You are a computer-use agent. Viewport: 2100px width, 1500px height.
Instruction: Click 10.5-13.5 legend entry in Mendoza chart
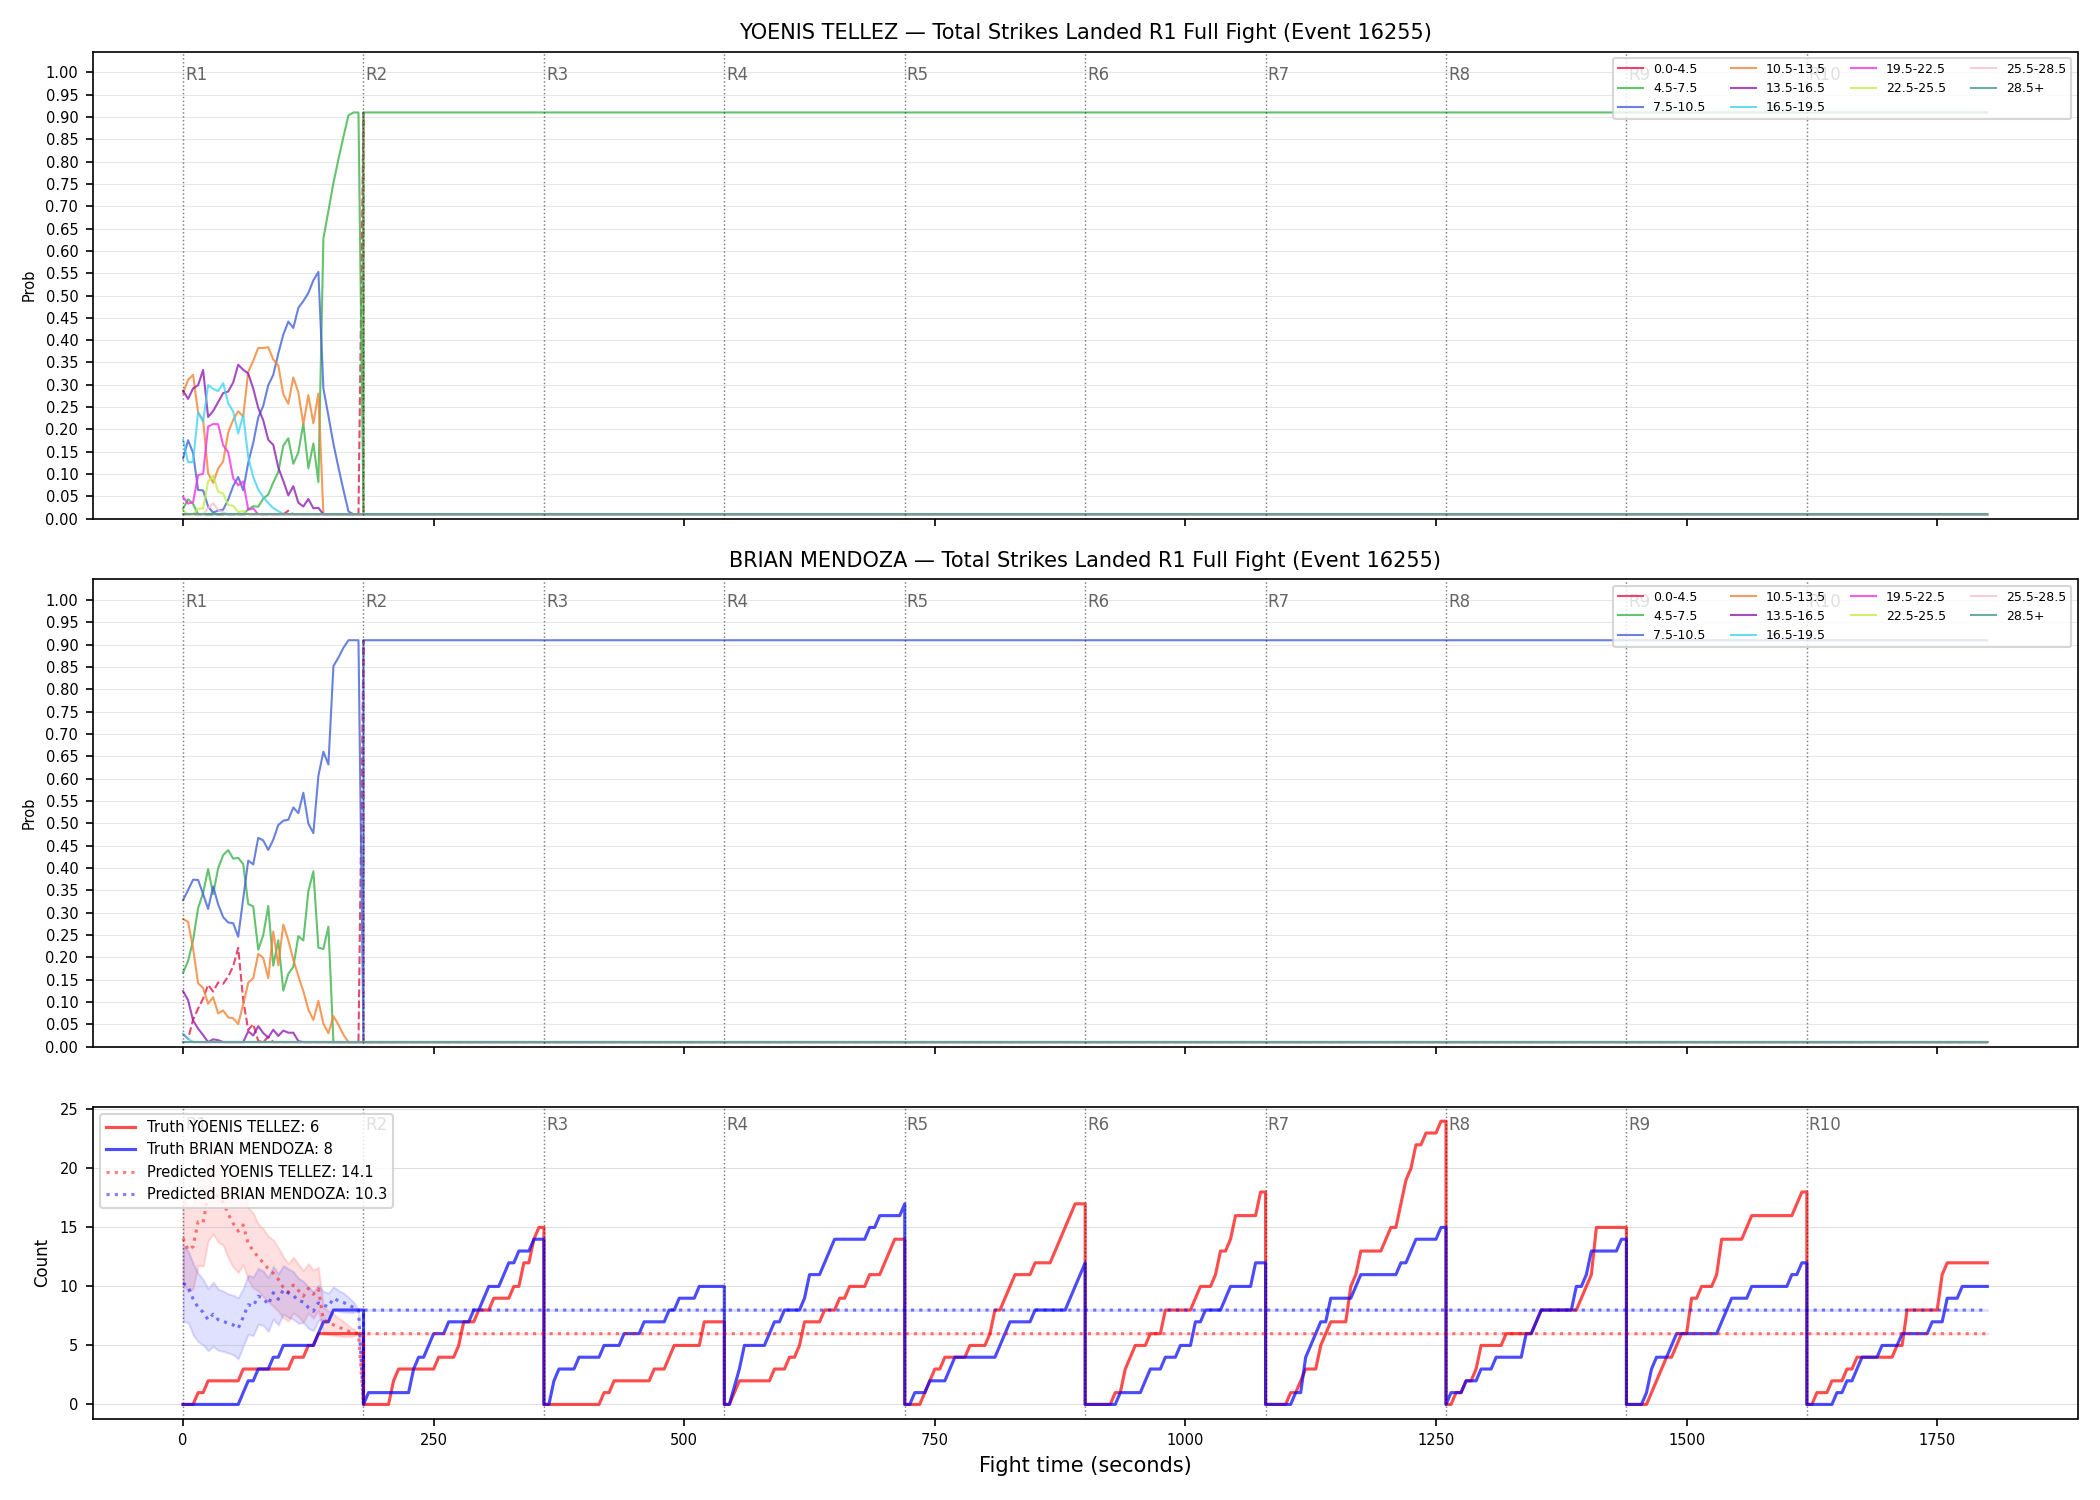coord(1777,597)
